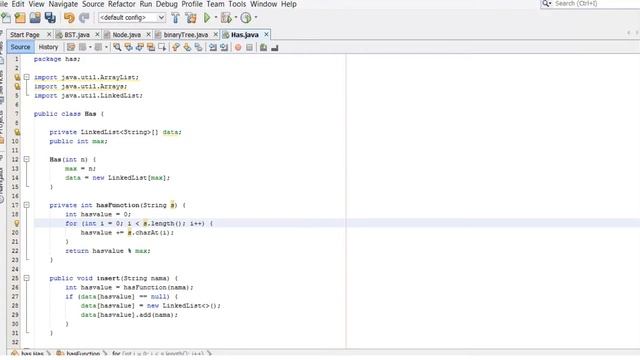The width and height of the screenshot is (640, 360).
Task: Click the 'data[hasvalue].add(nama);' line
Action: click(129, 315)
